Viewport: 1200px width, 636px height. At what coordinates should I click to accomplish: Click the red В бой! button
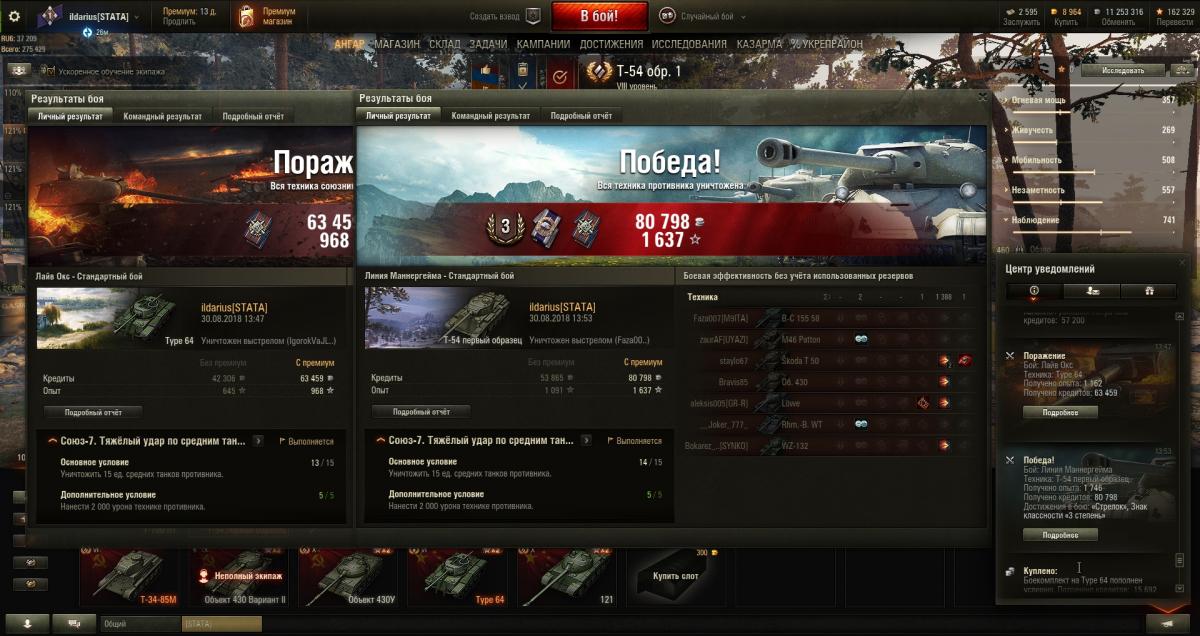tap(599, 16)
